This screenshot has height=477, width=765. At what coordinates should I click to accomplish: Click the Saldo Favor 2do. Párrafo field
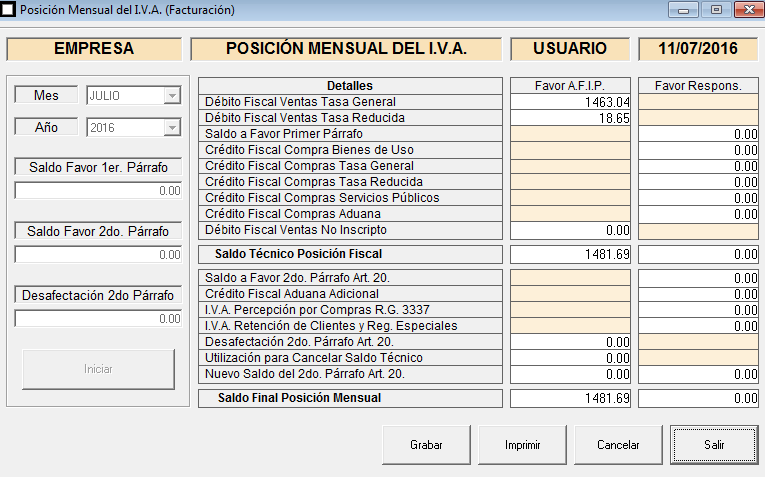point(98,254)
